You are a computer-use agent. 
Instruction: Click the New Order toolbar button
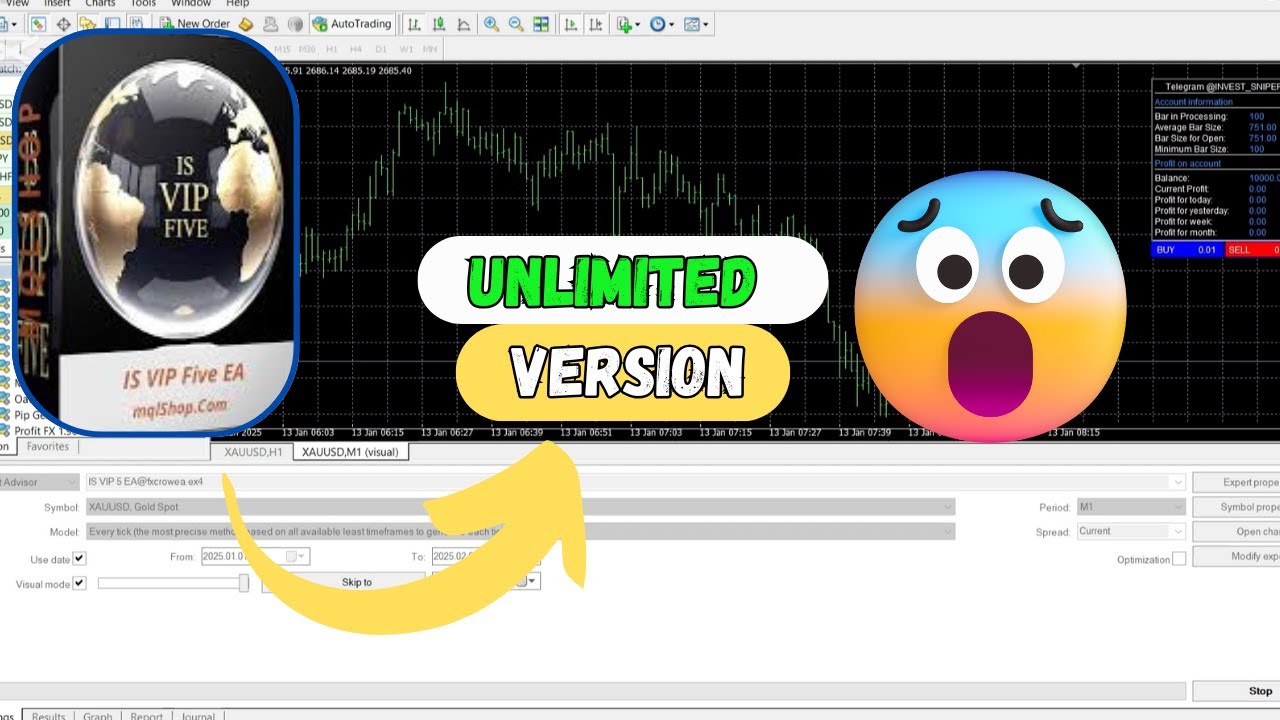coord(193,24)
